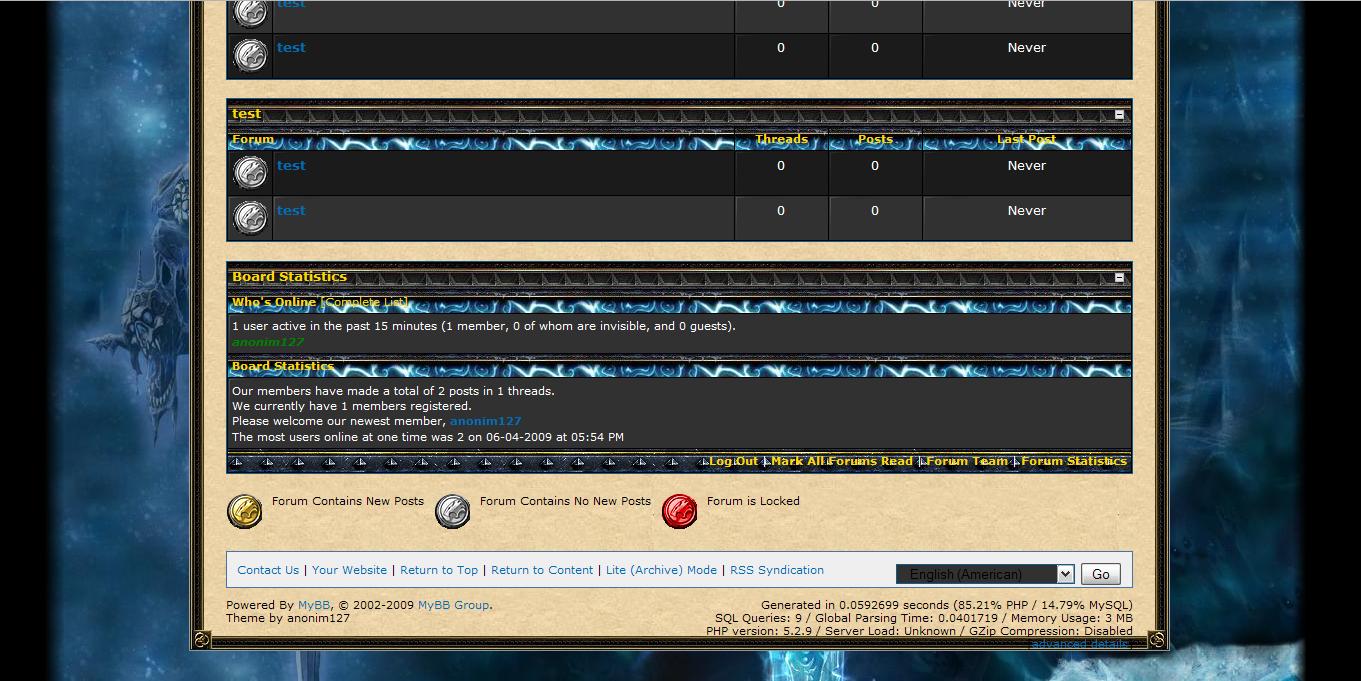This screenshot has height=681, width=1361.
Task: Click the 'Our members have made a total of 2 posts' line
Action: [x=393, y=391]
